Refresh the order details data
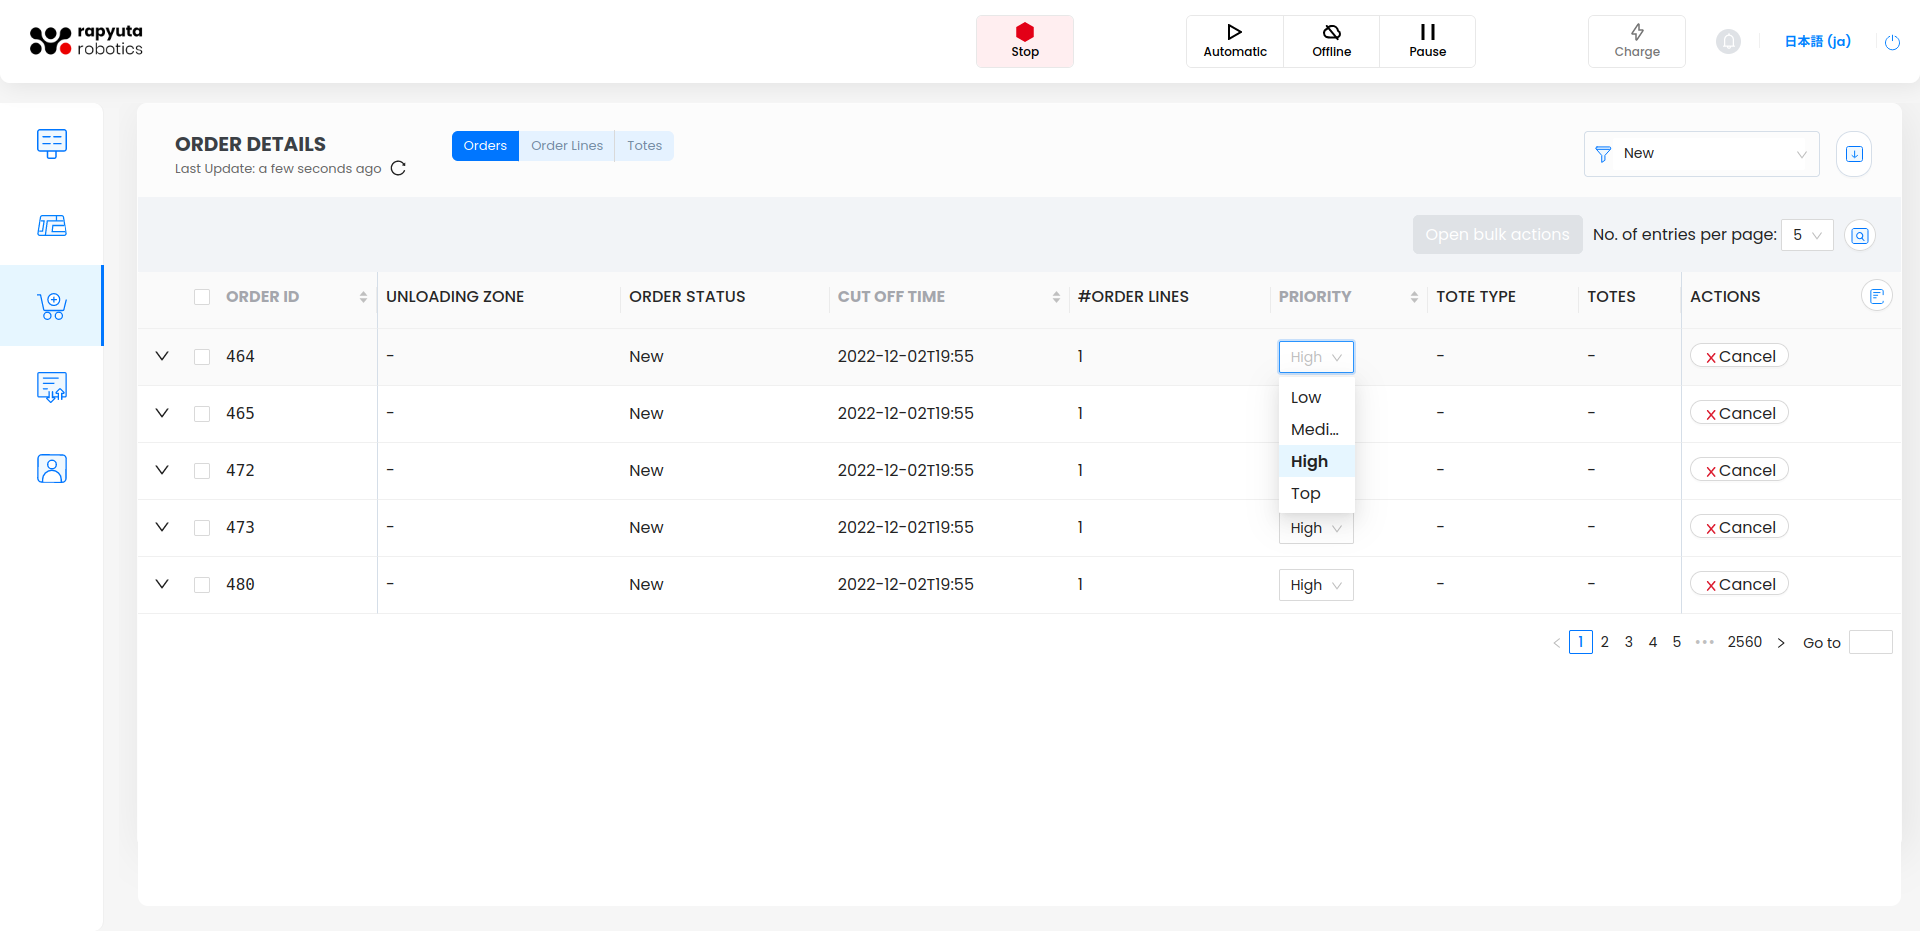Image resolution: width=1920 pixels, height=931 pixels. (398, 168)
